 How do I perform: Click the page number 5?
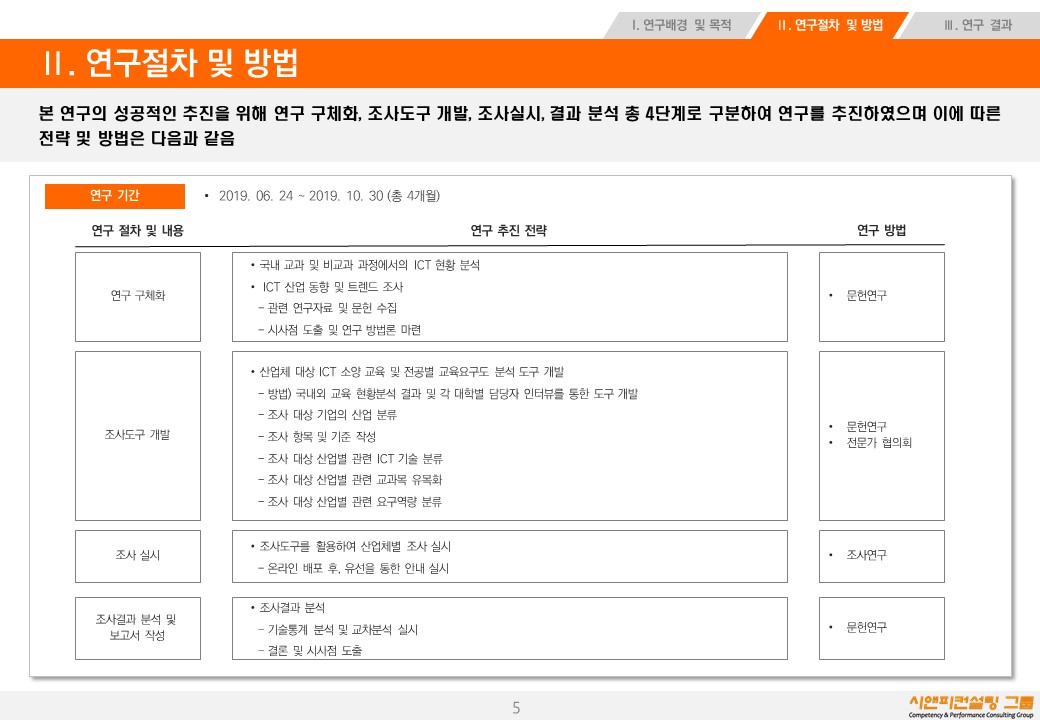516,708
